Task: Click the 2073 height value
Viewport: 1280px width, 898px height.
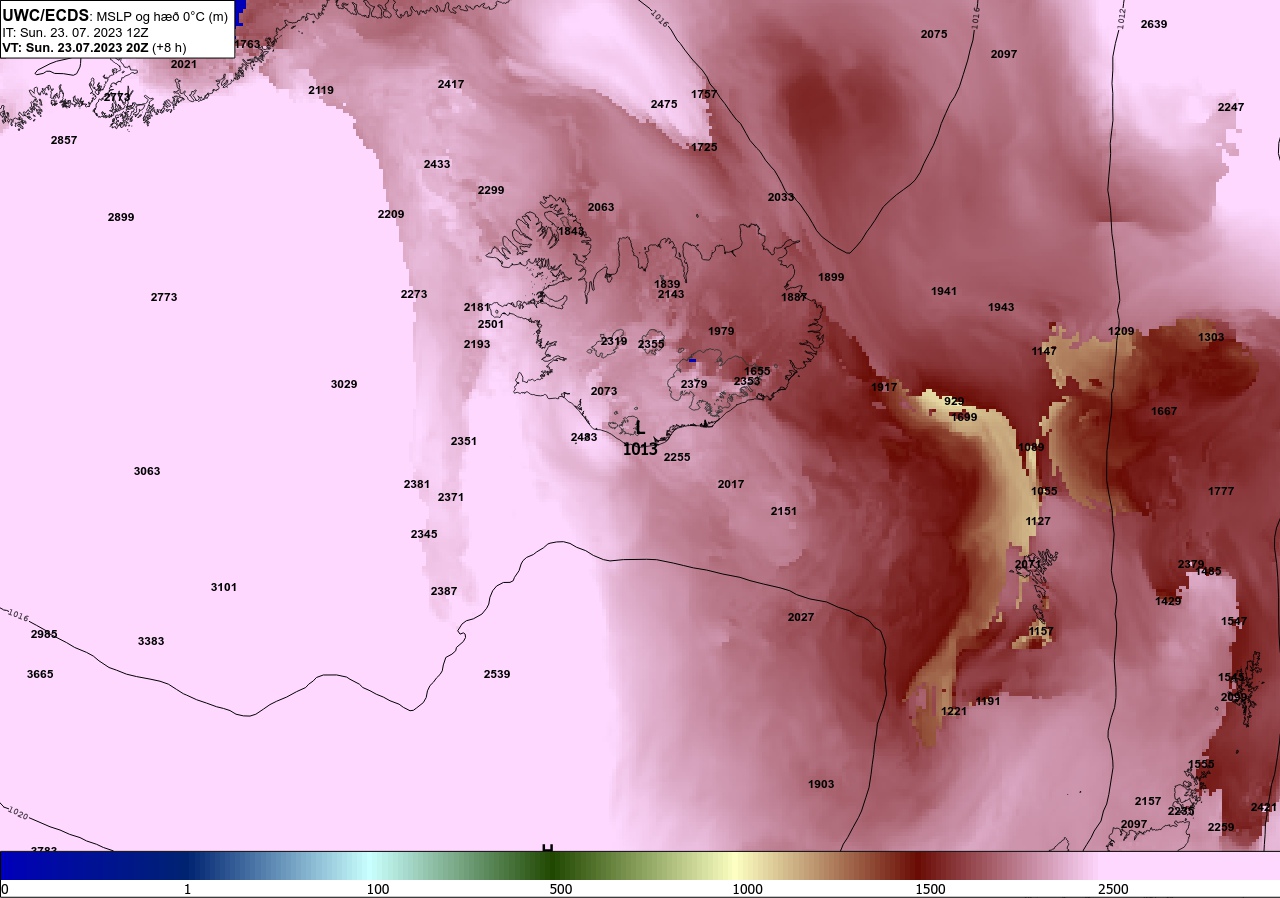Action: [x=604, y=391]
